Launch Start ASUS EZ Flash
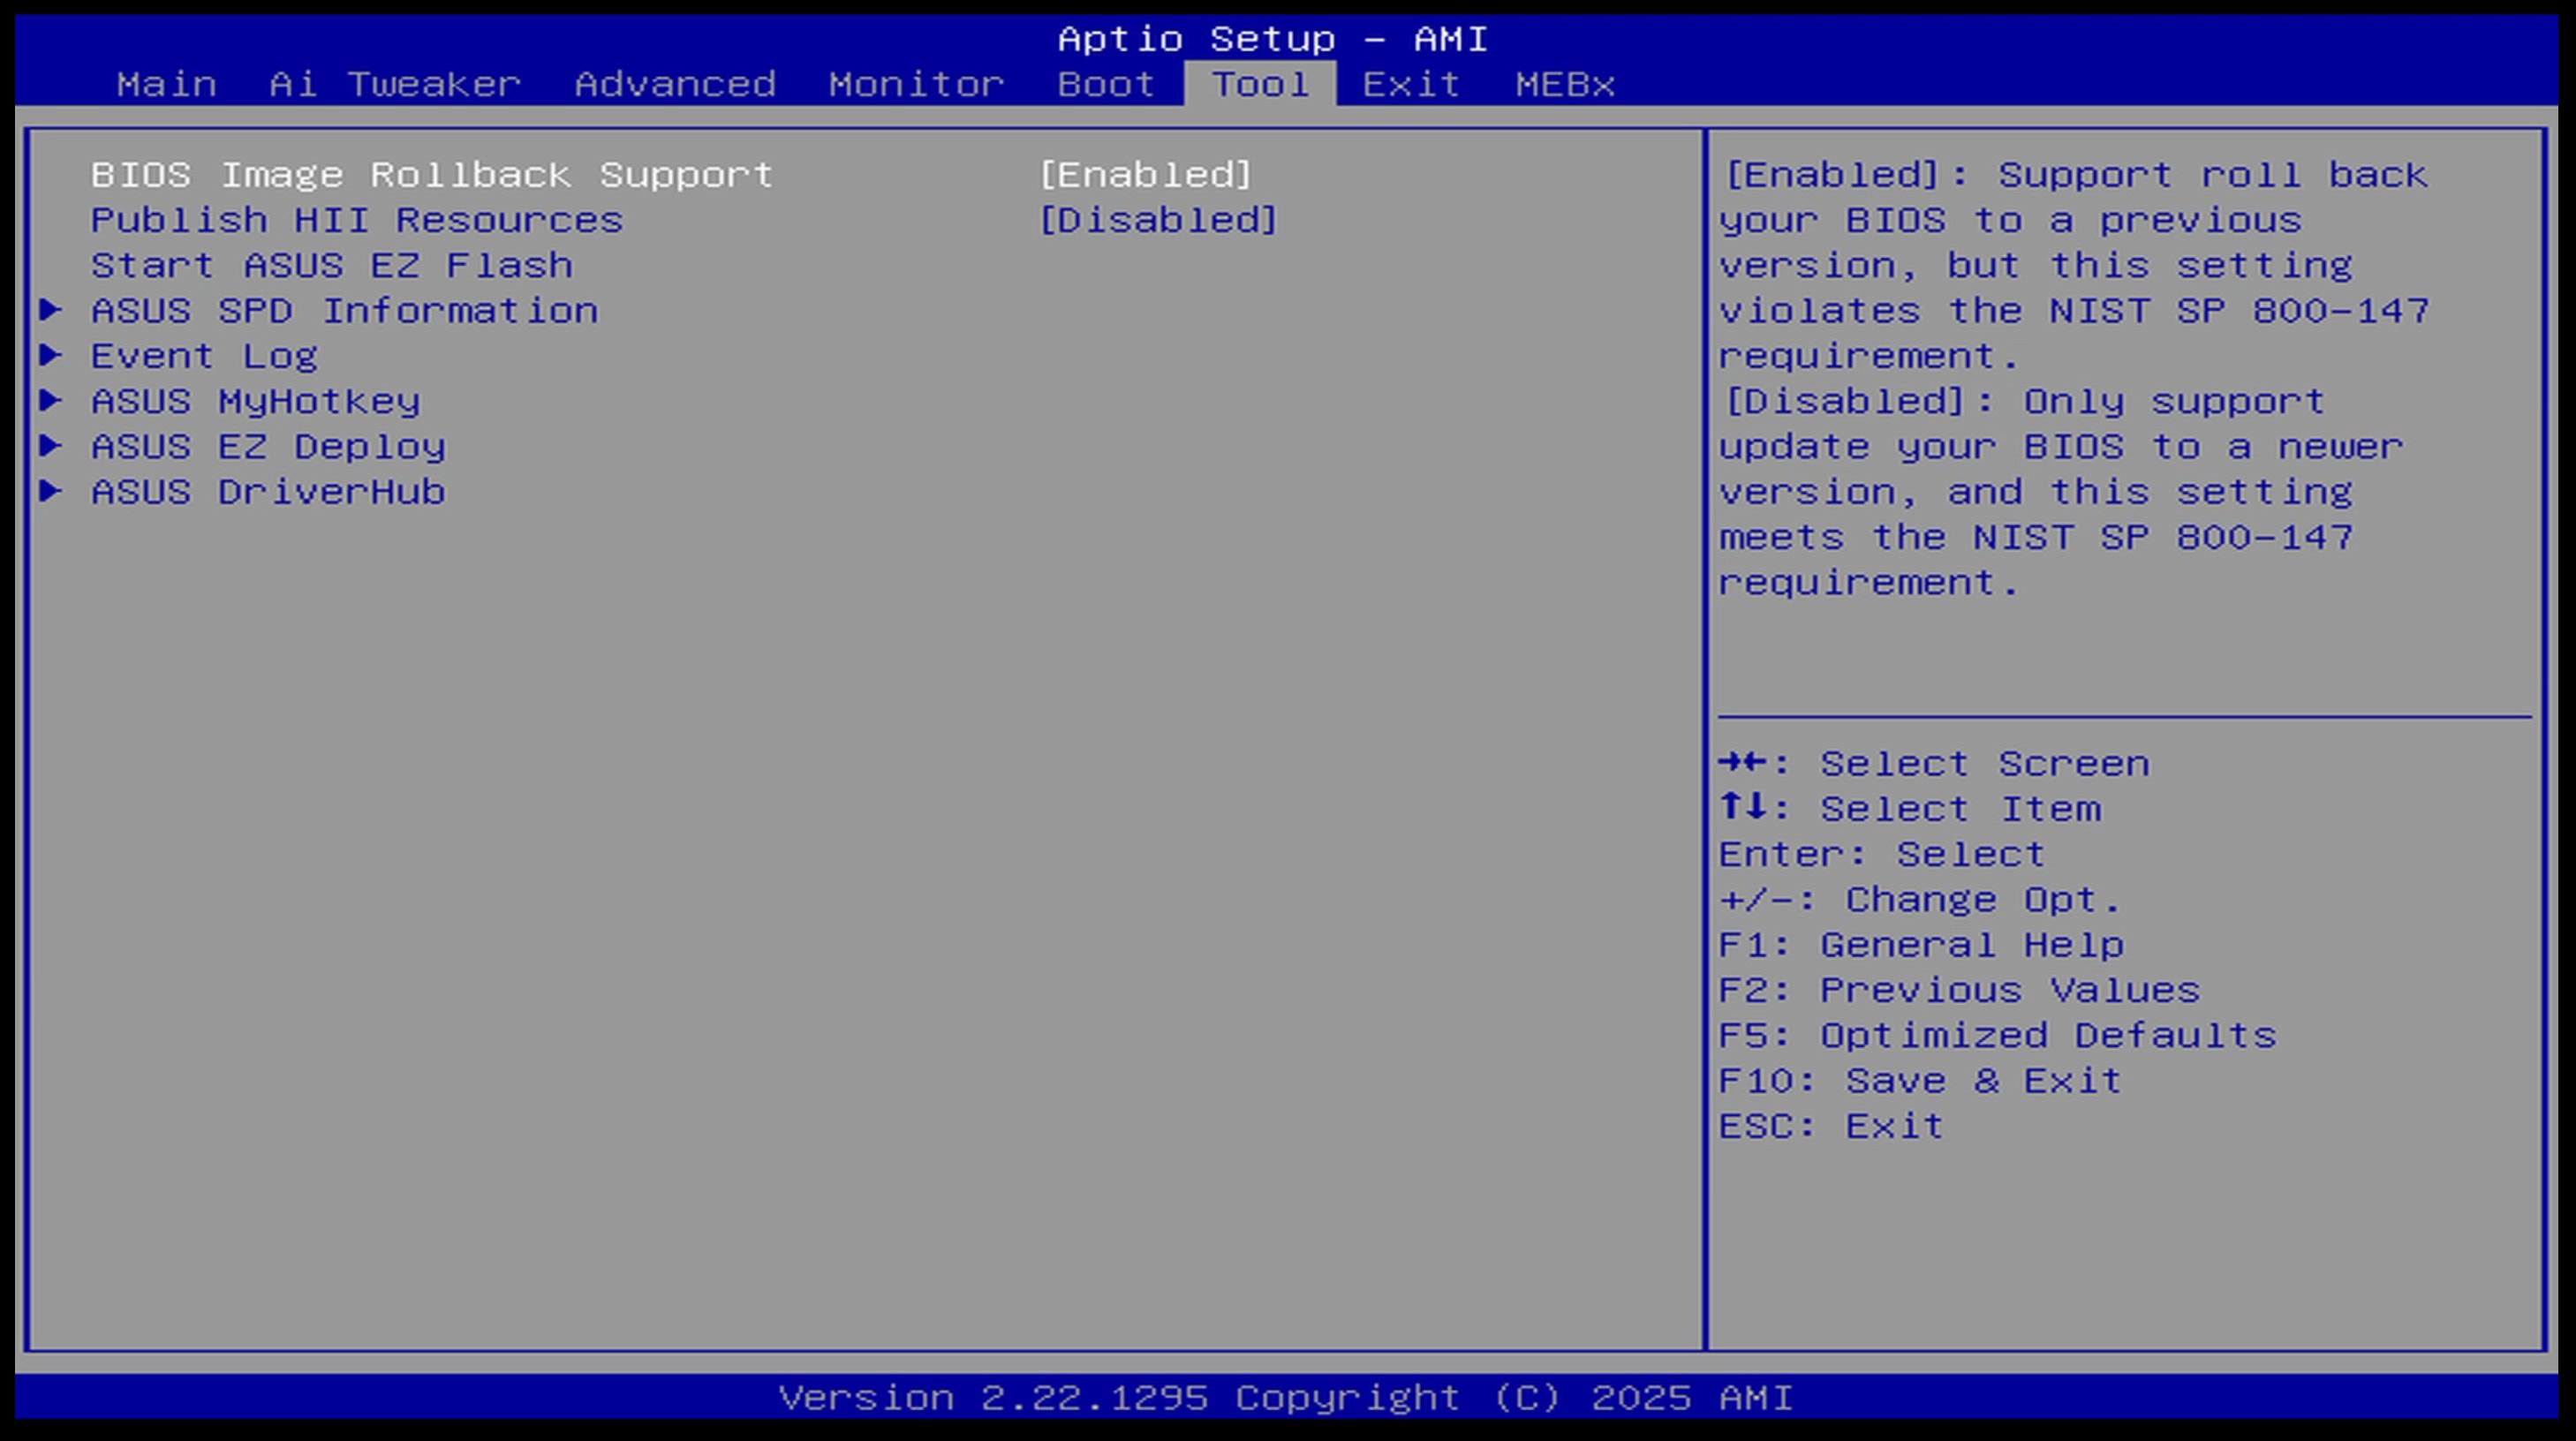 (332, 266)
